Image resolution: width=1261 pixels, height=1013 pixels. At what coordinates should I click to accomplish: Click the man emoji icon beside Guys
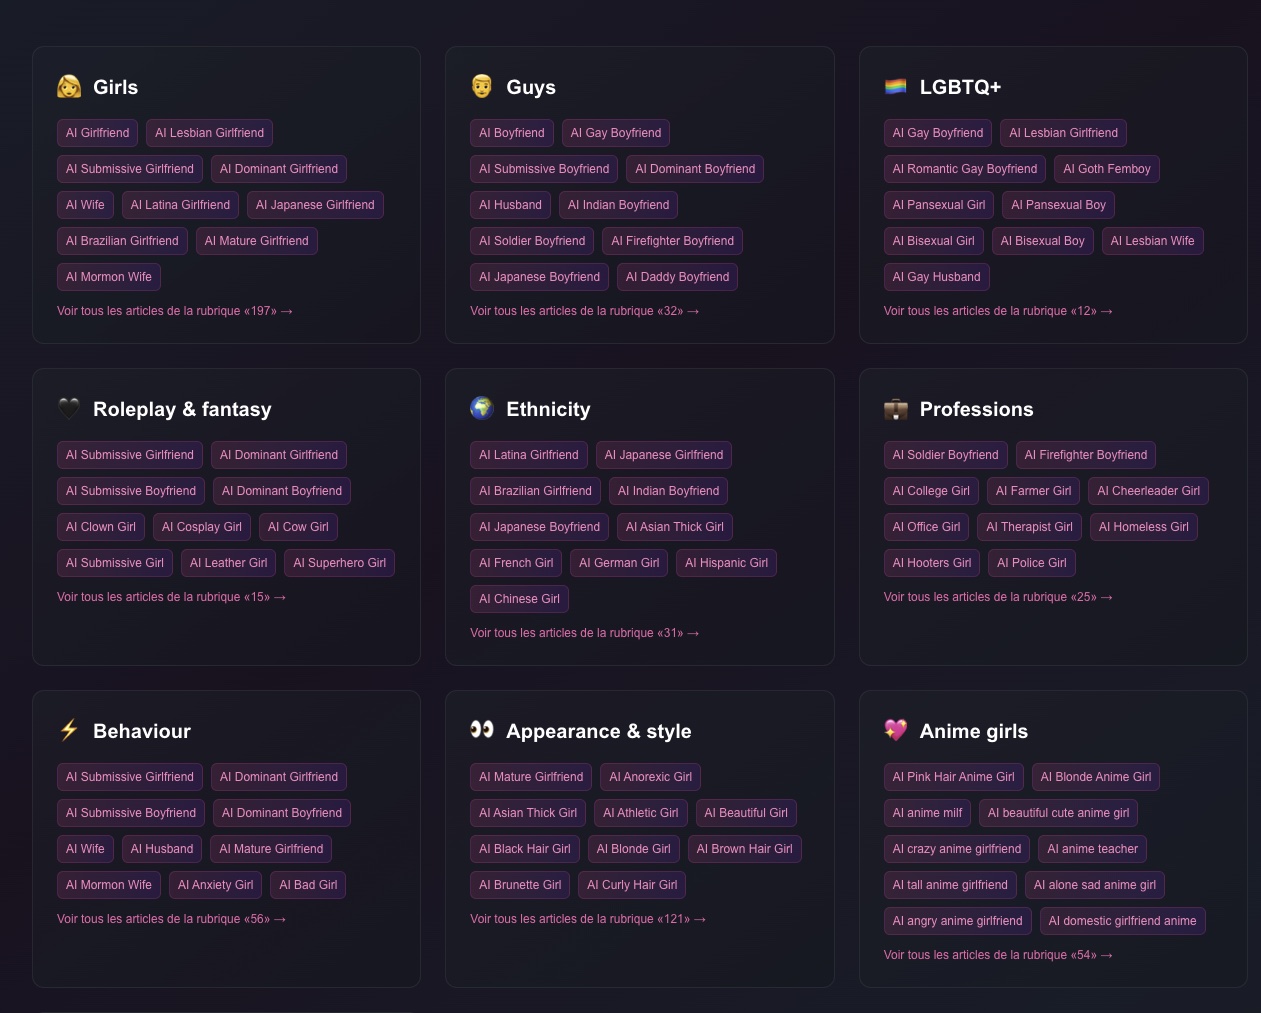(x=482, y=87)
